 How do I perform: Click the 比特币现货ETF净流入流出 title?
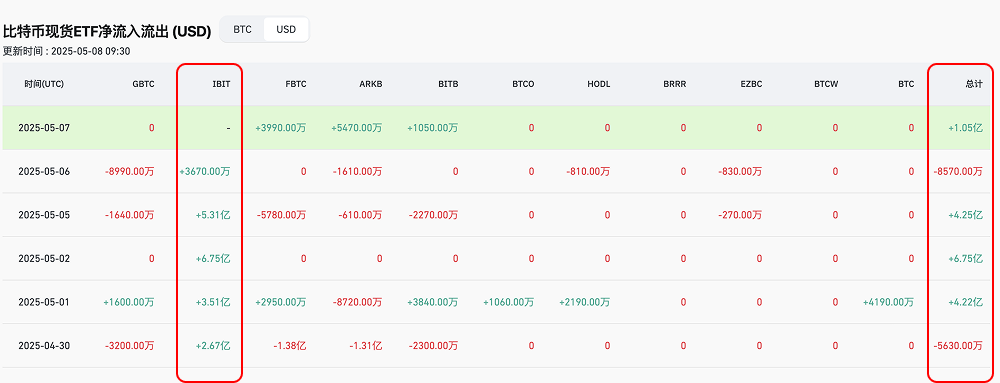point(107,32)
